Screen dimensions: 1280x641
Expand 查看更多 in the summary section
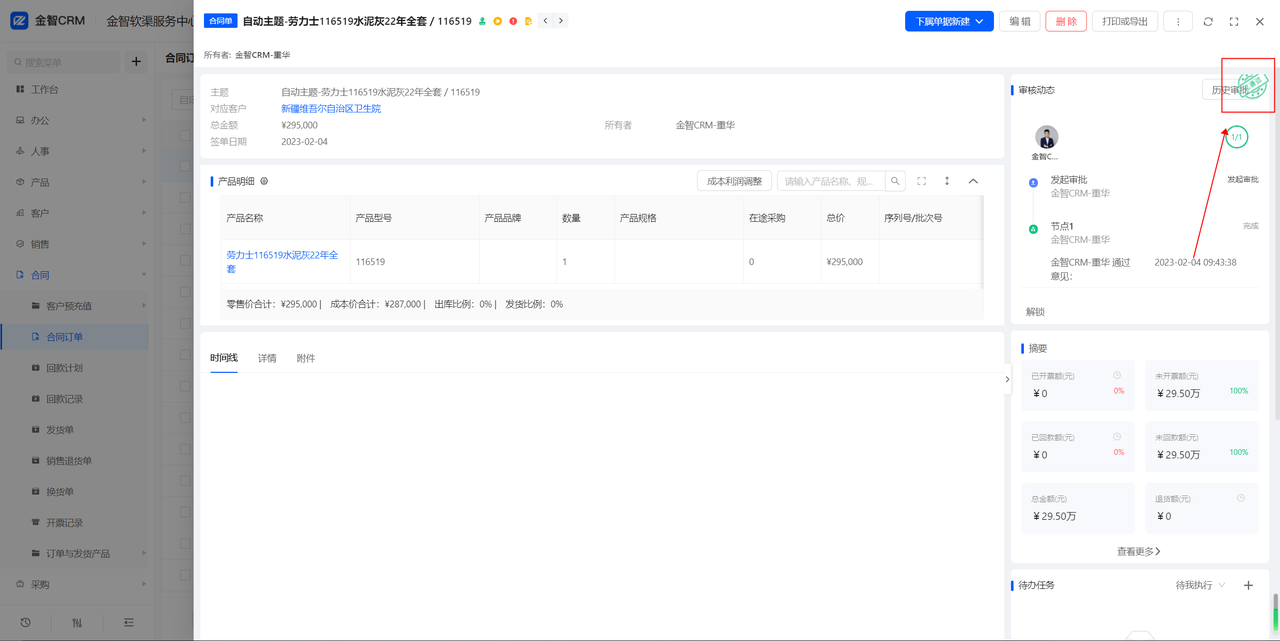[1138, 551]
